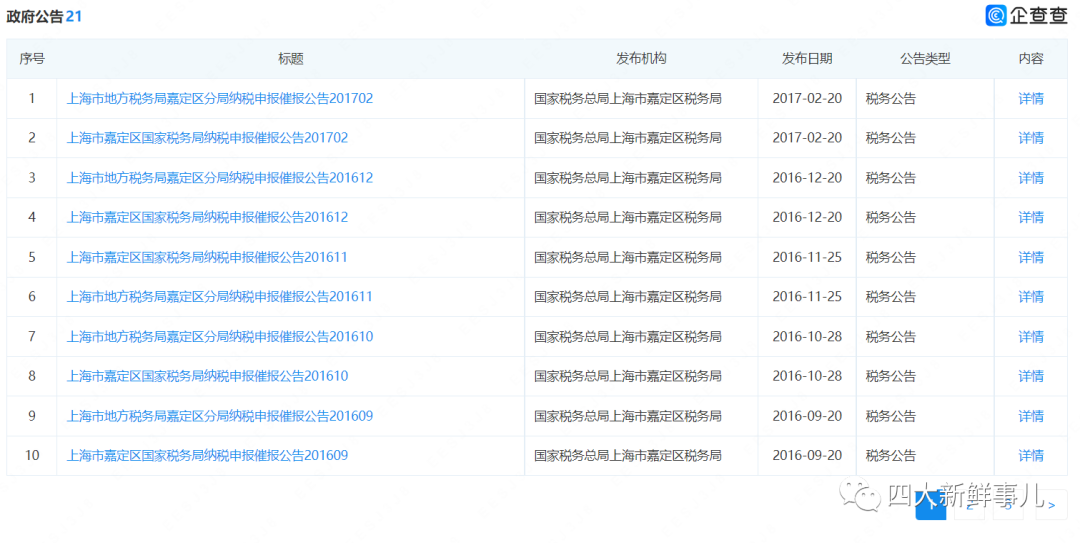The image size is (1080, 543).
Task: Go to the next page with the > arrow
Action: [x=1051, y=505]
